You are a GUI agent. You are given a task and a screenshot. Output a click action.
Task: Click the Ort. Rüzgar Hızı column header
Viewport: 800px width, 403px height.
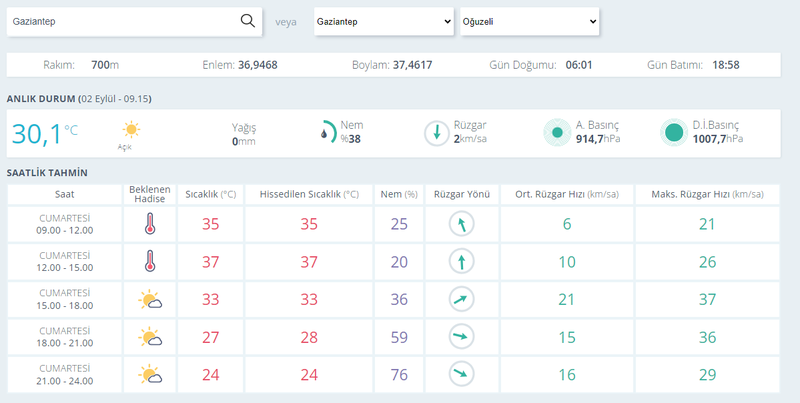pos(567,194)
